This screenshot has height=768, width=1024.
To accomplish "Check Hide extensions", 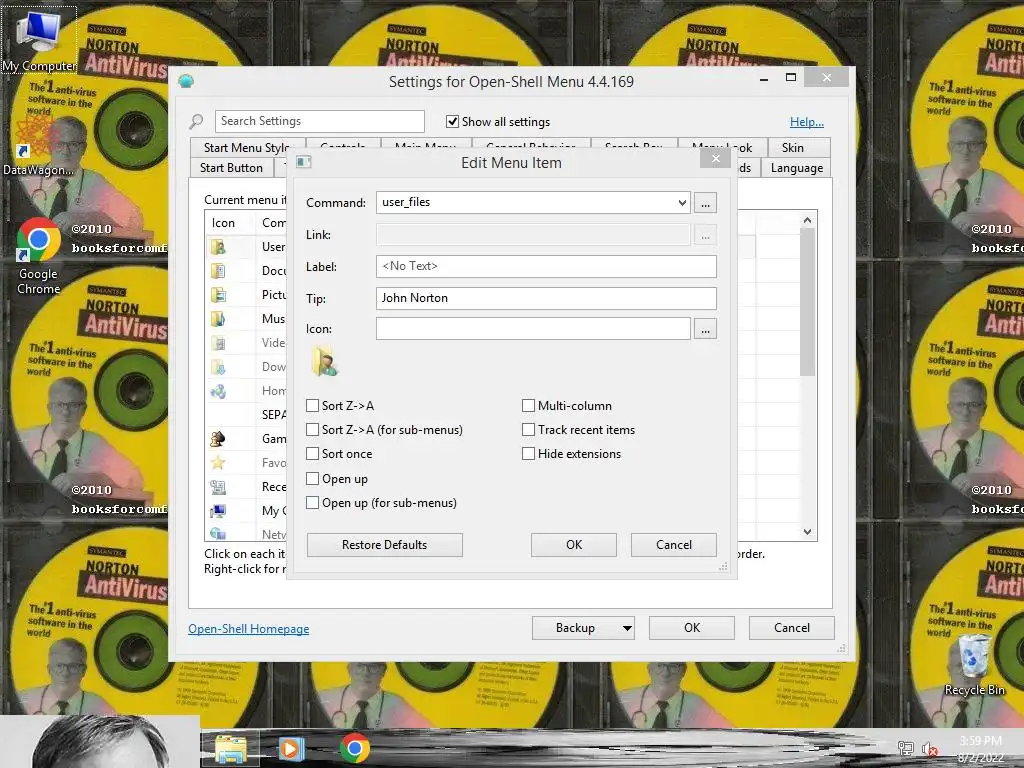I will tap(528, 454).
